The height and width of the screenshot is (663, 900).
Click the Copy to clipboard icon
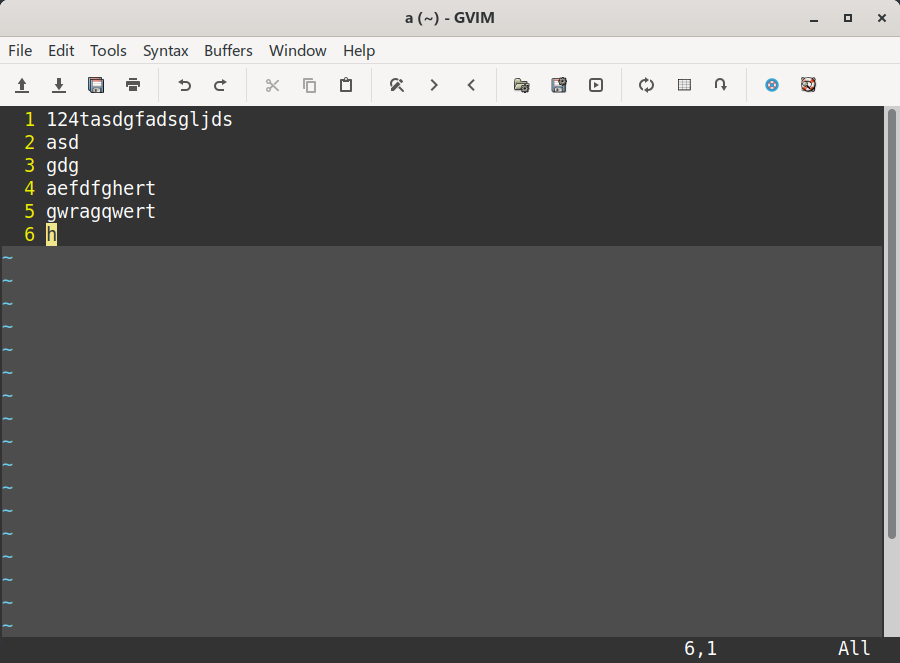[309, 86]
